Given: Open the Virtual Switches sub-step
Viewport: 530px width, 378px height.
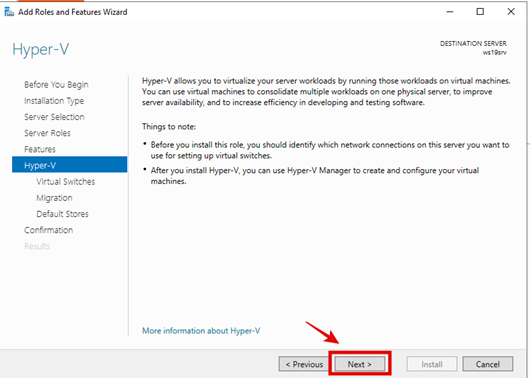Looking at the screenshot, I should click(66, 182).
